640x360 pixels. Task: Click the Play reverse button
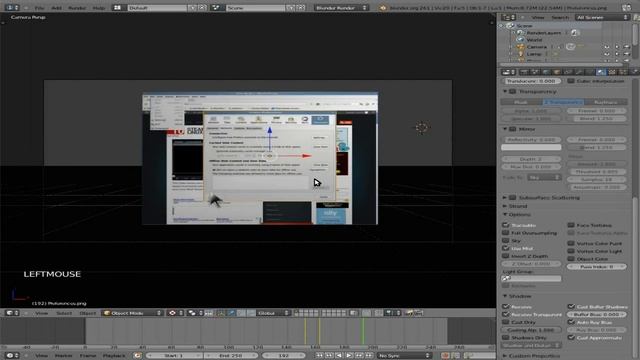coord(339,356)
